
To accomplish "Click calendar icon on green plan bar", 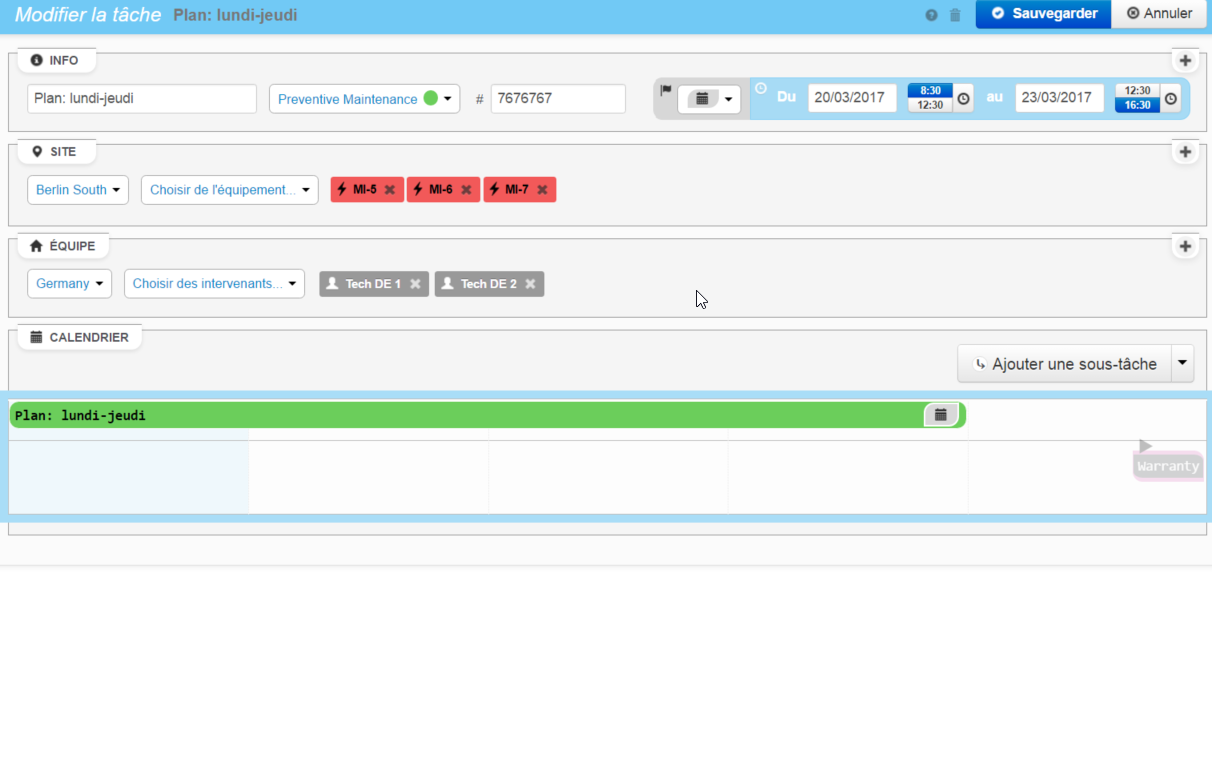I will (940, 414).
